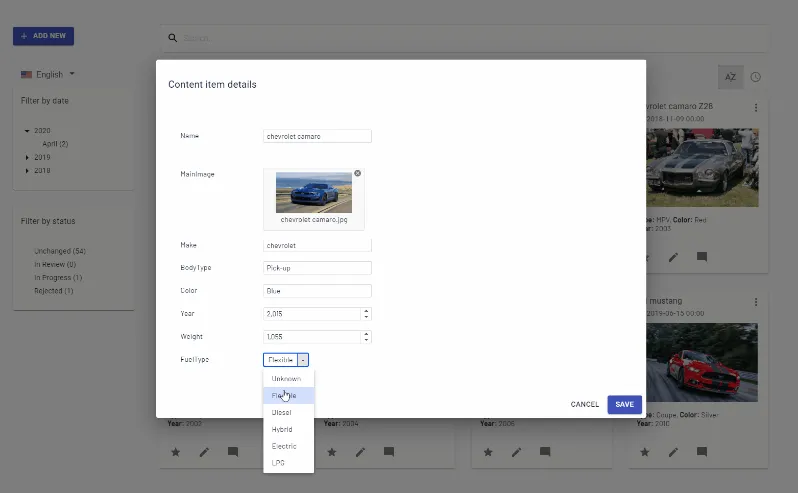Expand the 2018 date tree node

27,171
